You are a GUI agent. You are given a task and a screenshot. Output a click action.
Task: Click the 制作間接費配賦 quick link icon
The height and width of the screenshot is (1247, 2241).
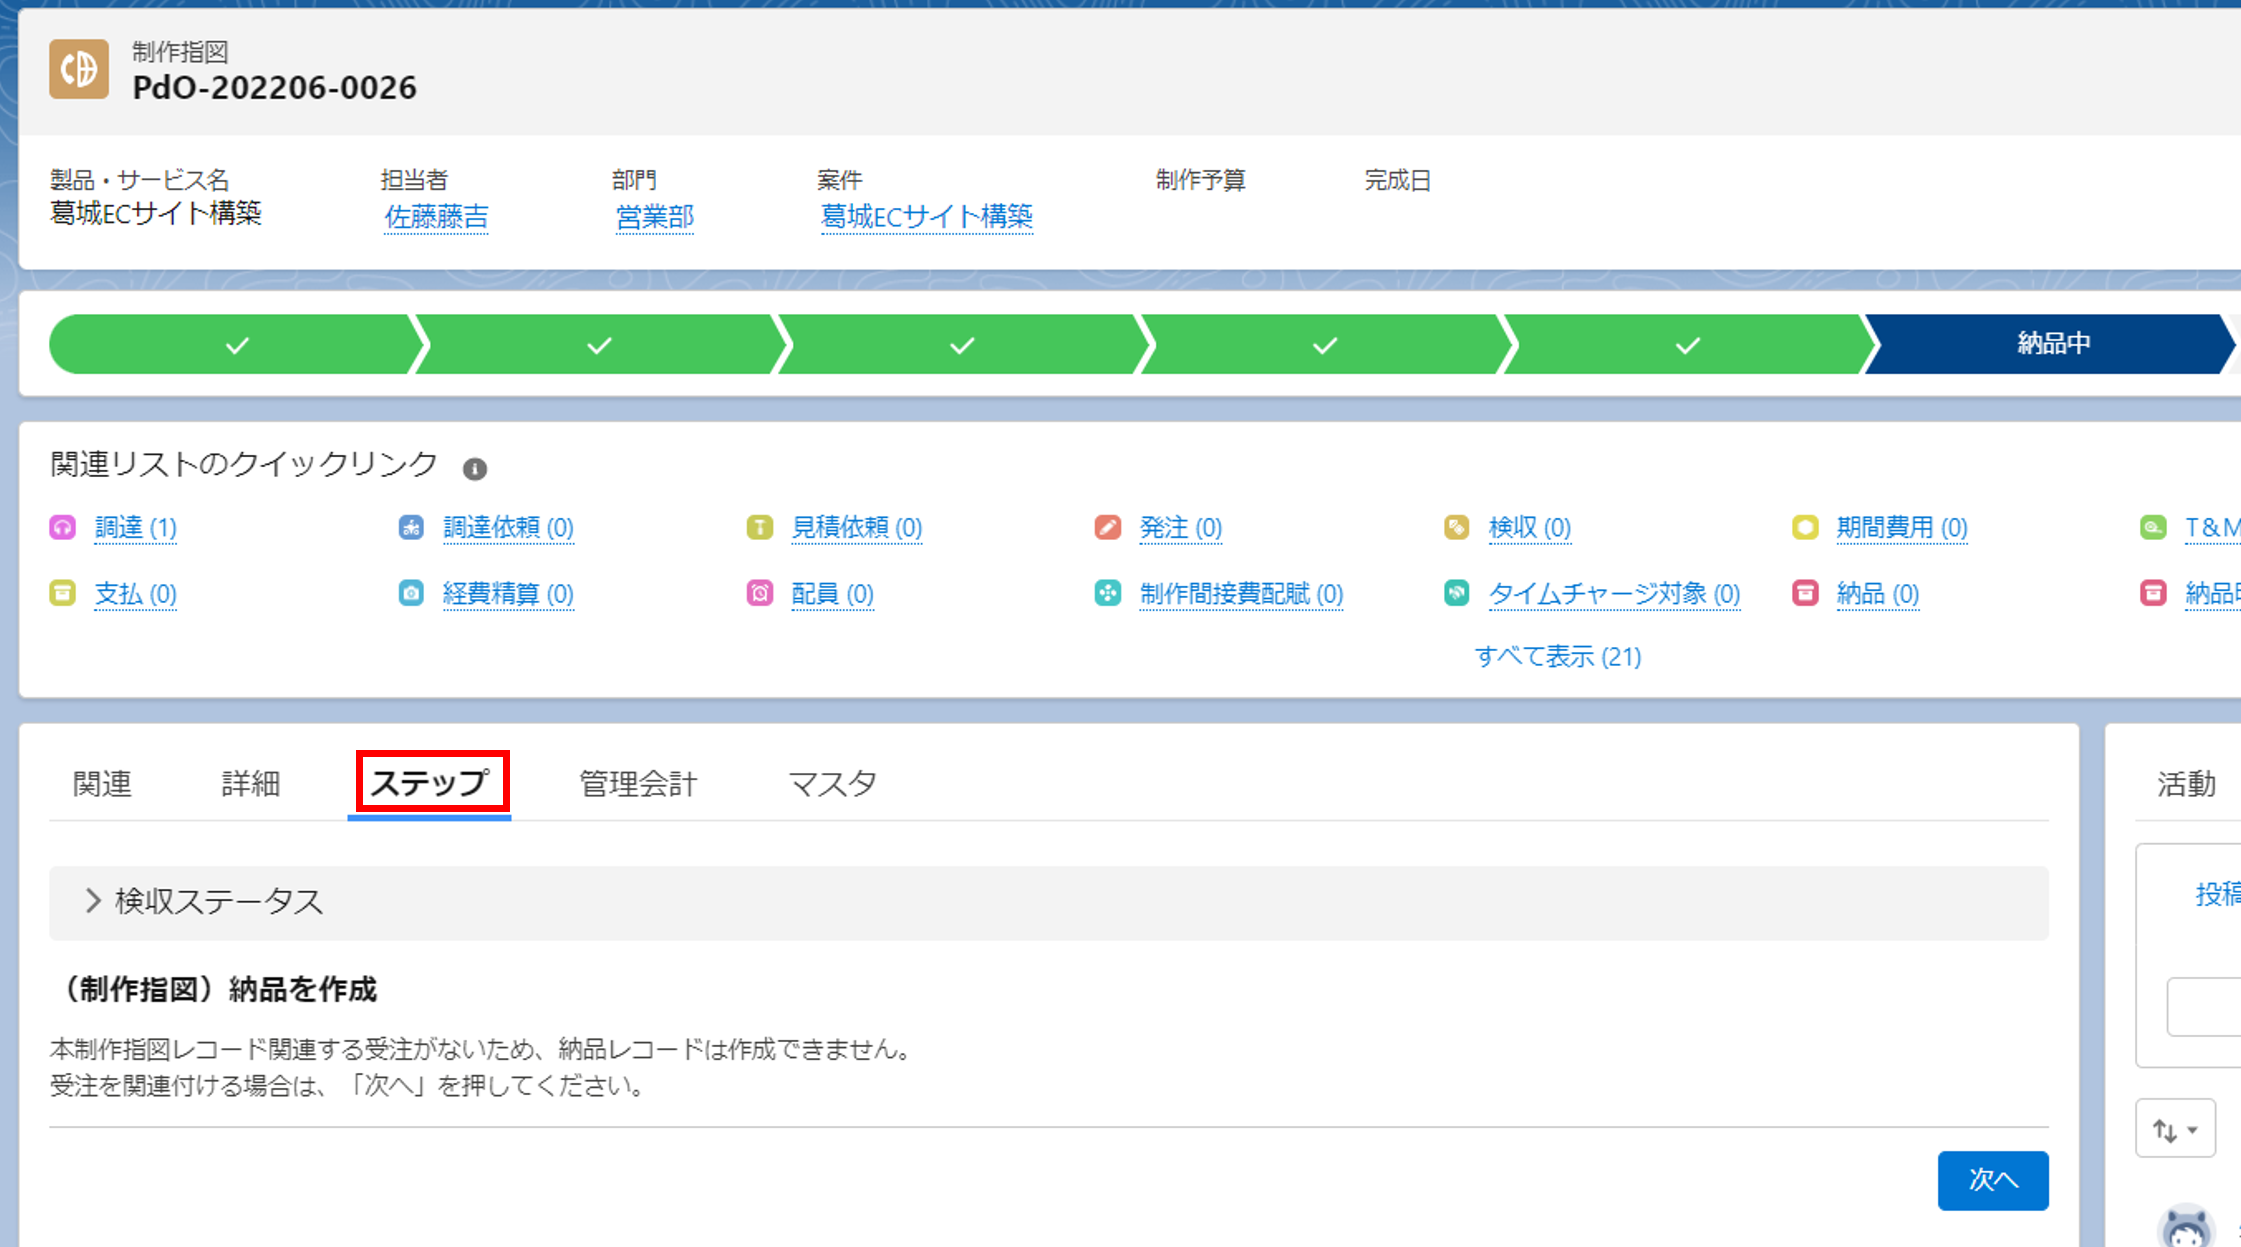(1108, 593)
